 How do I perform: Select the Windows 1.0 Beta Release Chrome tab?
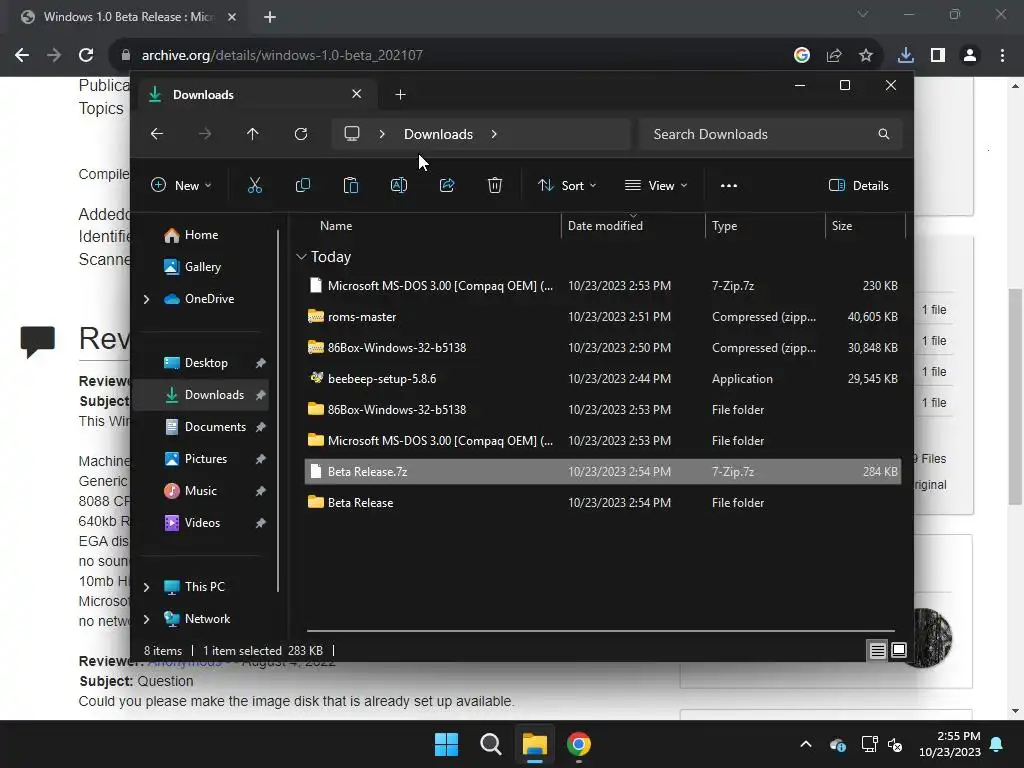(x=128, y=17)
